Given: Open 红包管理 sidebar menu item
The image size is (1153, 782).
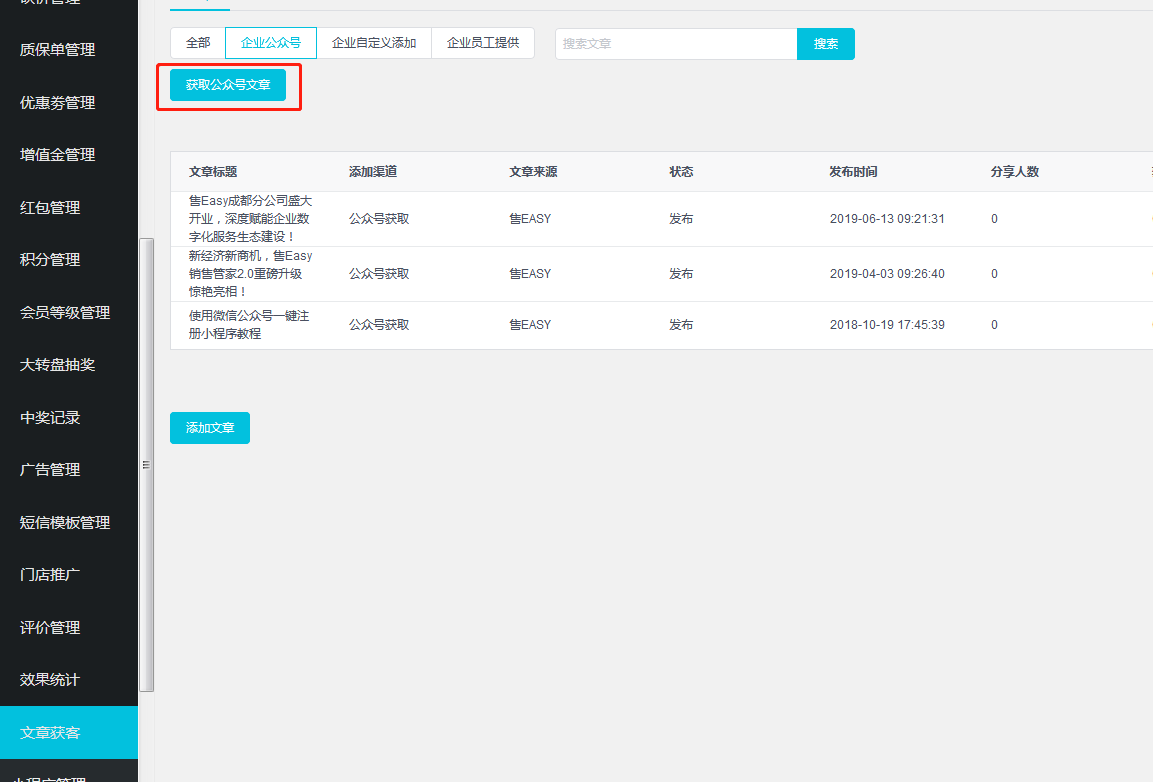Looking at the screenshot, I should [x=50, y=208].
